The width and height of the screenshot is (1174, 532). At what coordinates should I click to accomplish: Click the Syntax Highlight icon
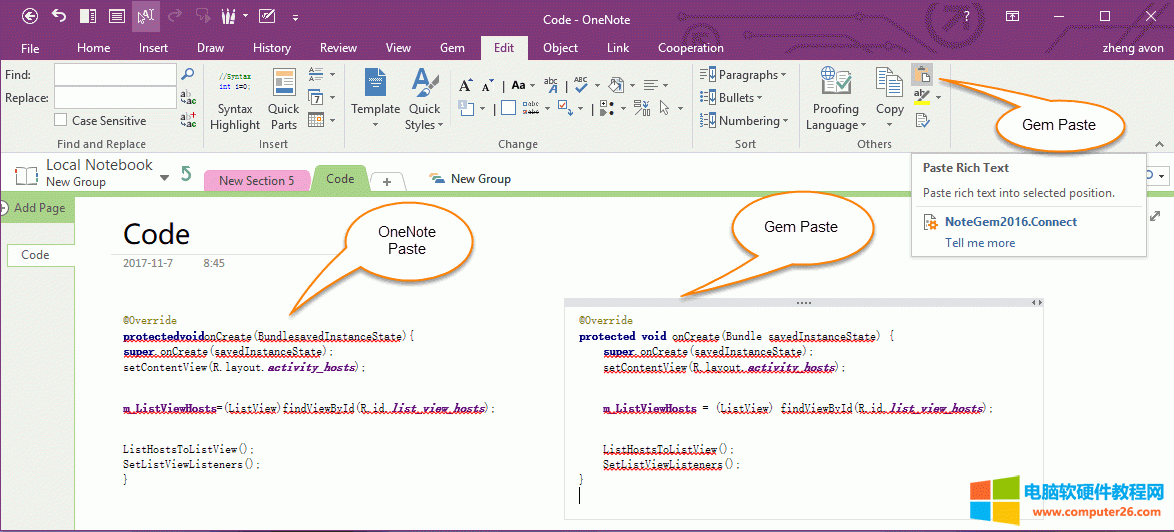[x=235, y=100]
